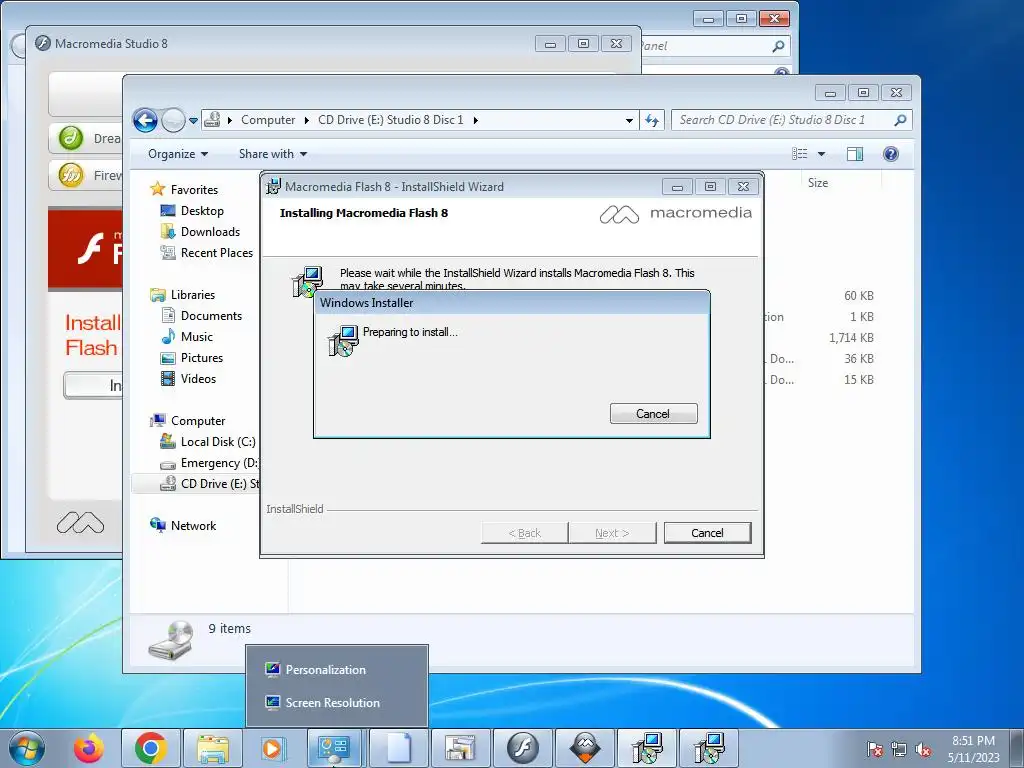This screenshot has width=1024, height=768.
Task: Open the view options dropdown arrow
Action: click(x=822, y=154)
